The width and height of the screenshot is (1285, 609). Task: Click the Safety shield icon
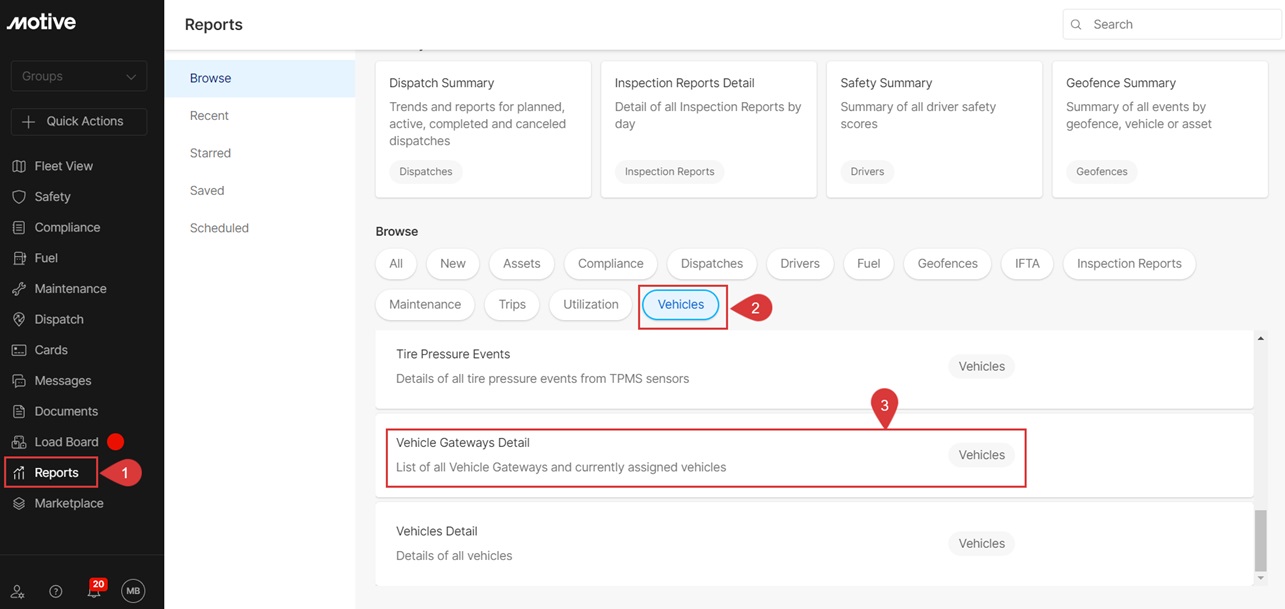click(x=18, y=197)
